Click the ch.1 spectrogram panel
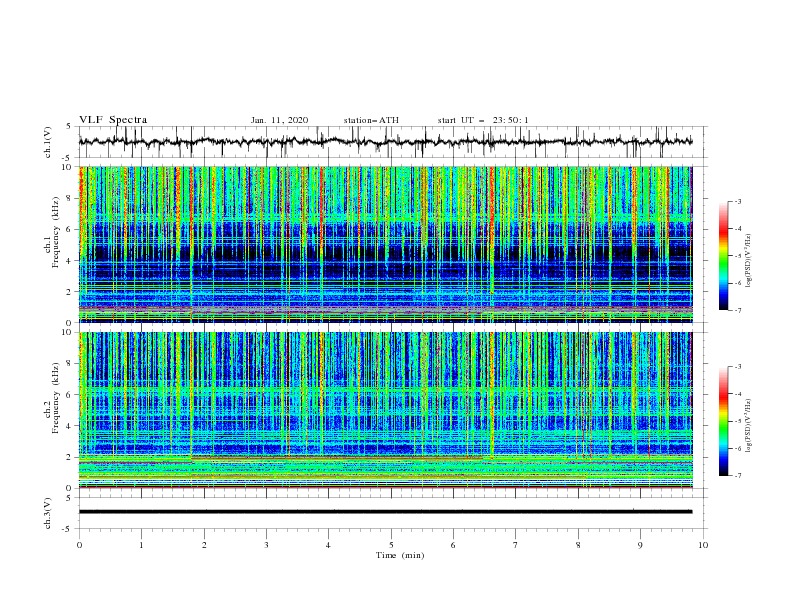This screenshot has height=612, width=792. (x=385, y=244)
